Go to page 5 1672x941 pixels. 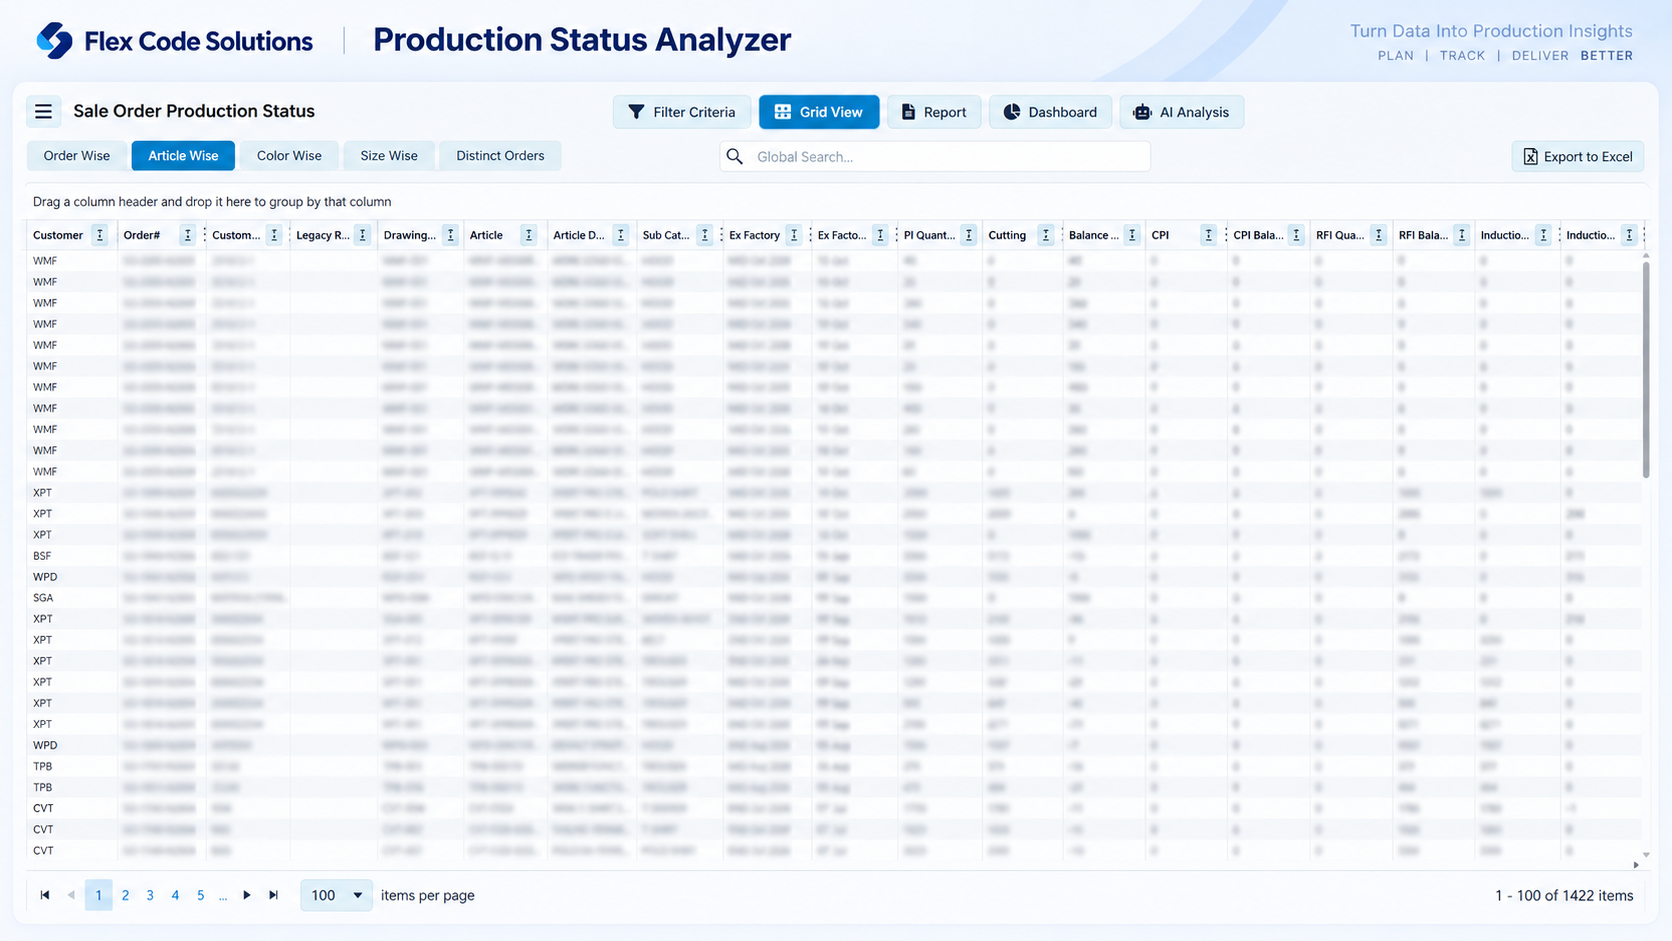coord(200,895)
